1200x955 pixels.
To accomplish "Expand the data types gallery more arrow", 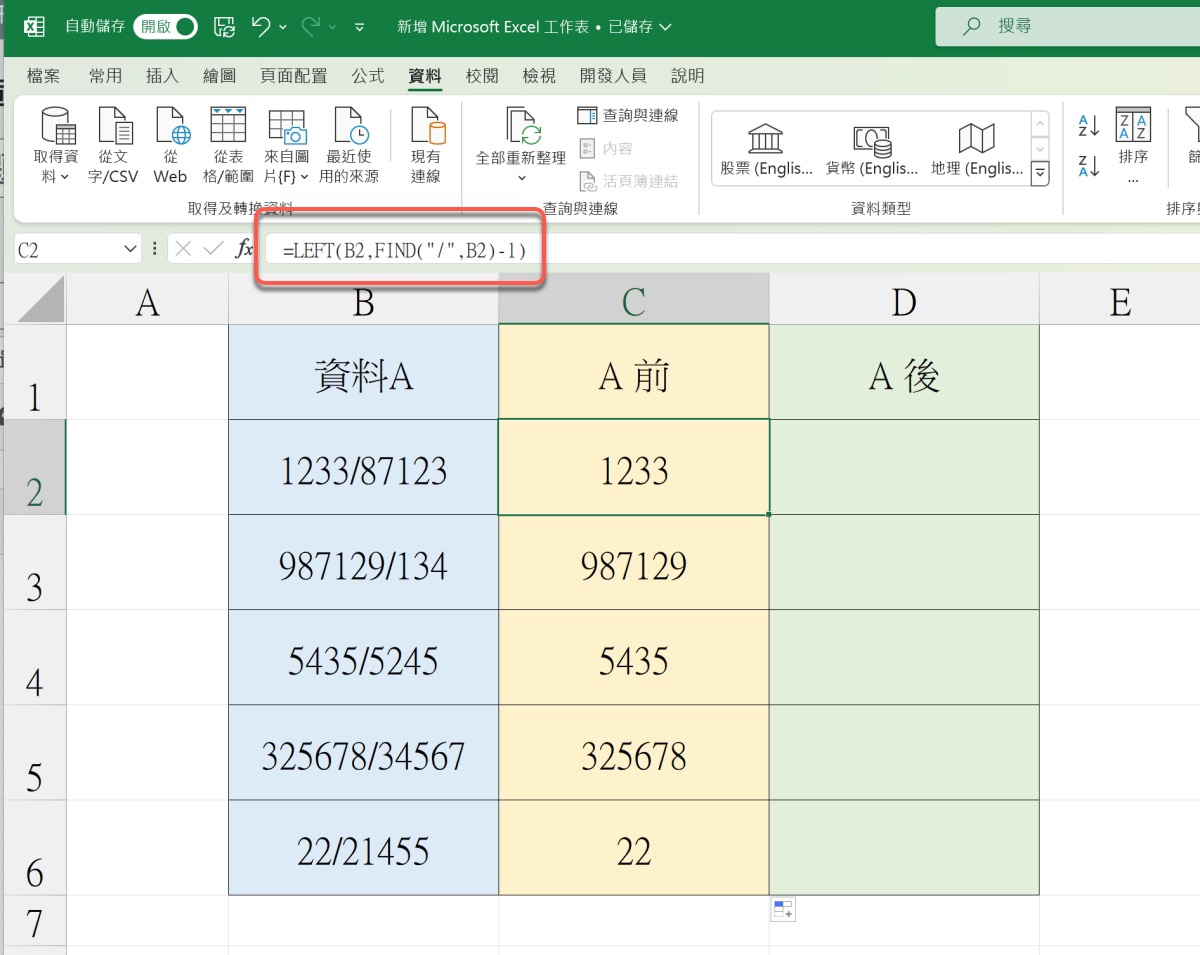I will point(1040,174).
